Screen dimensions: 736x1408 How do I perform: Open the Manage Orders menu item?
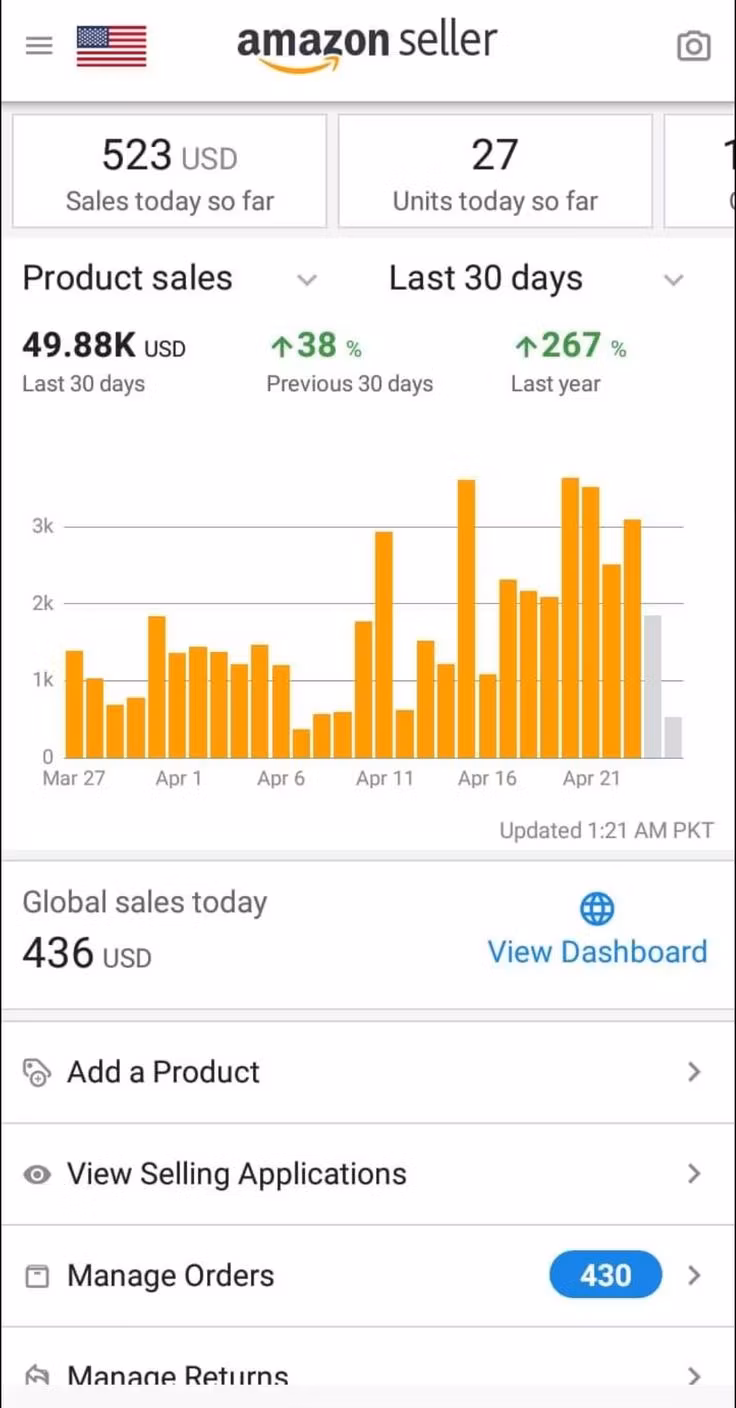point(170,1276)
